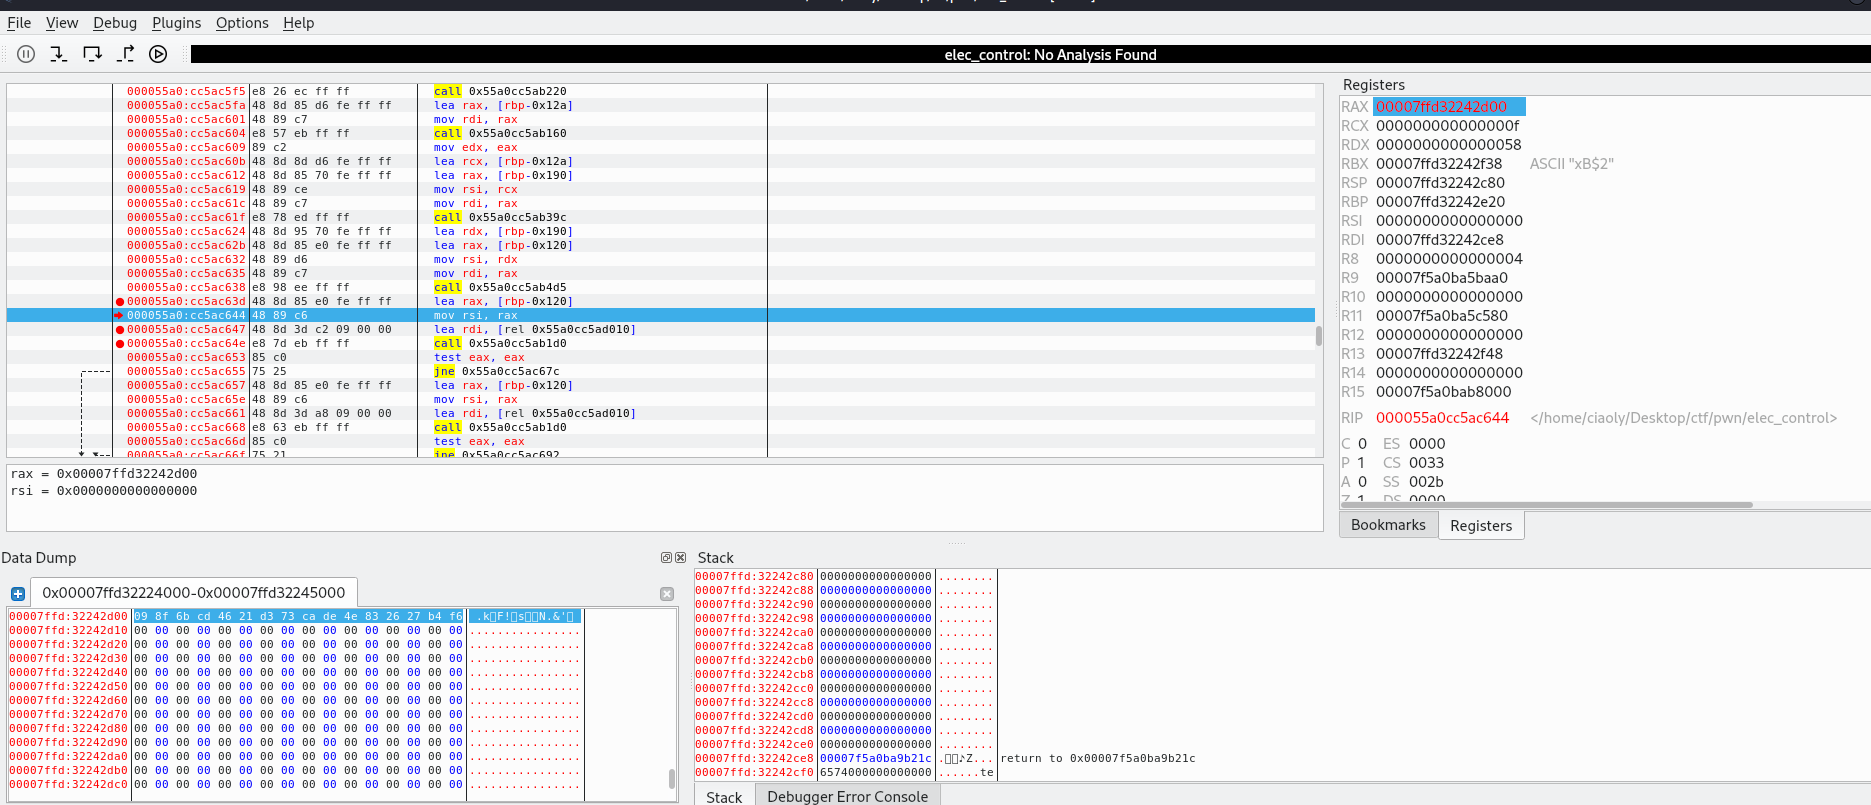Screen dimensions: 1871x805
Task: Switch to Debugger Error Console tab
Action: click(x=847, y=796)
